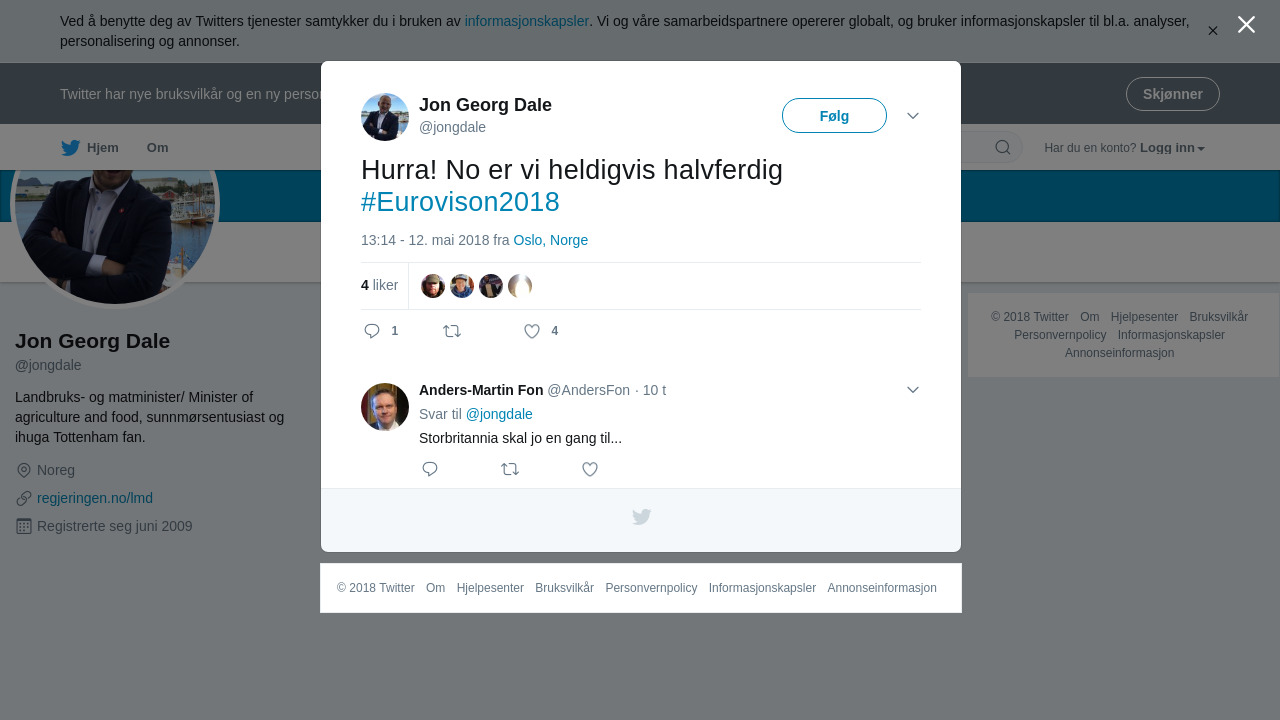This screenshot has width=1280, height=720.
Task: Reply to Jon Georg Dale's tweet
Action: [x=372, y=331]
